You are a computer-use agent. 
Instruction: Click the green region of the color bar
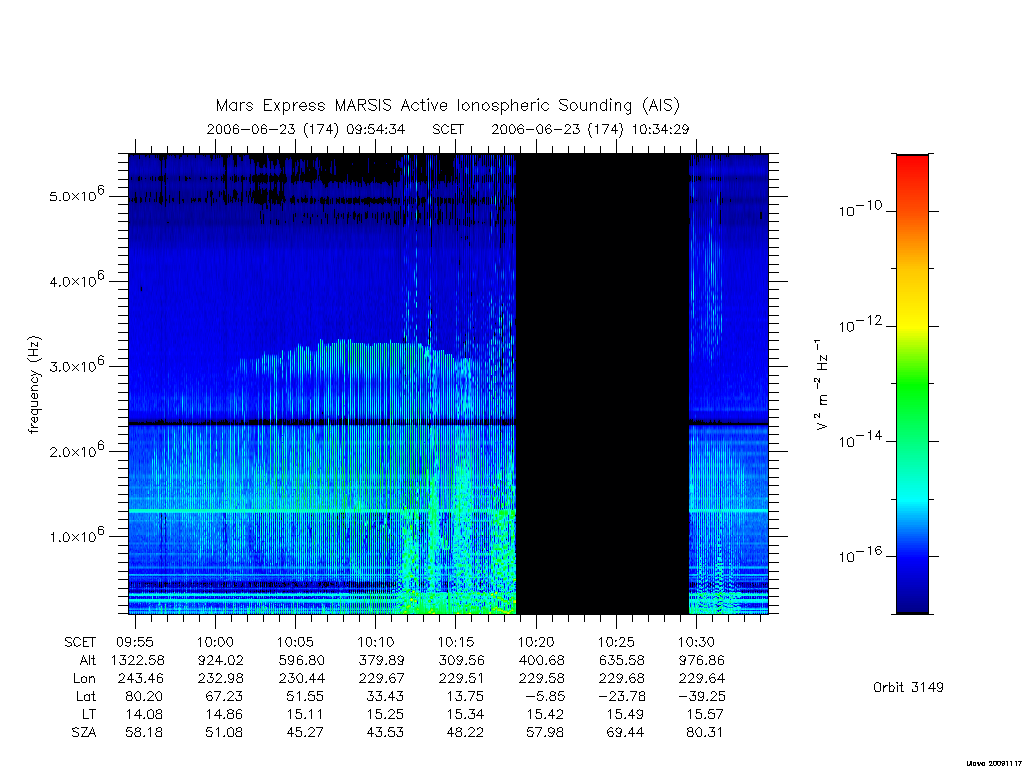tap(912, 385)
